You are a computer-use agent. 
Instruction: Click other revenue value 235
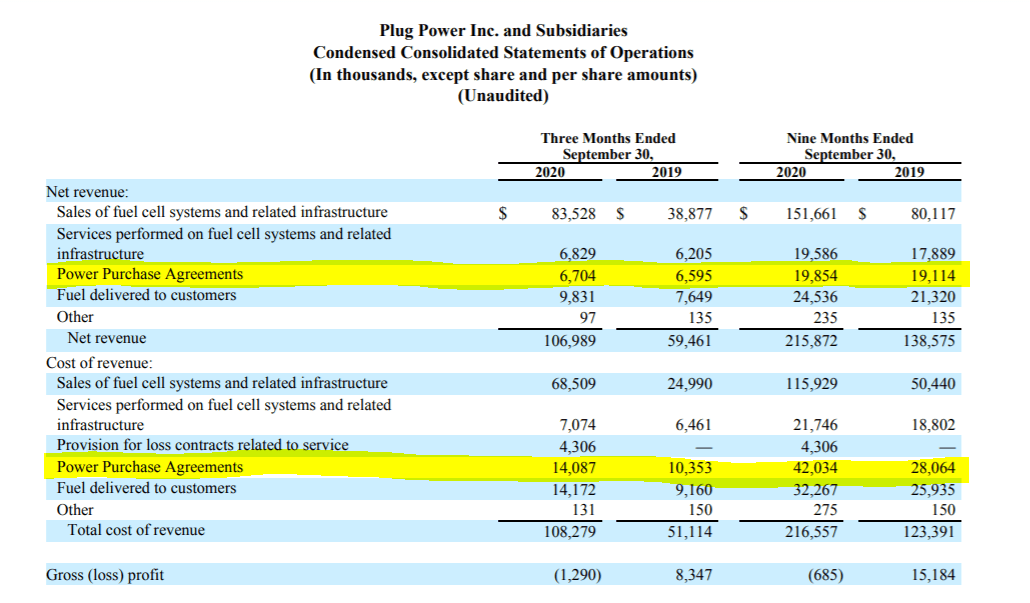point(826,318)
